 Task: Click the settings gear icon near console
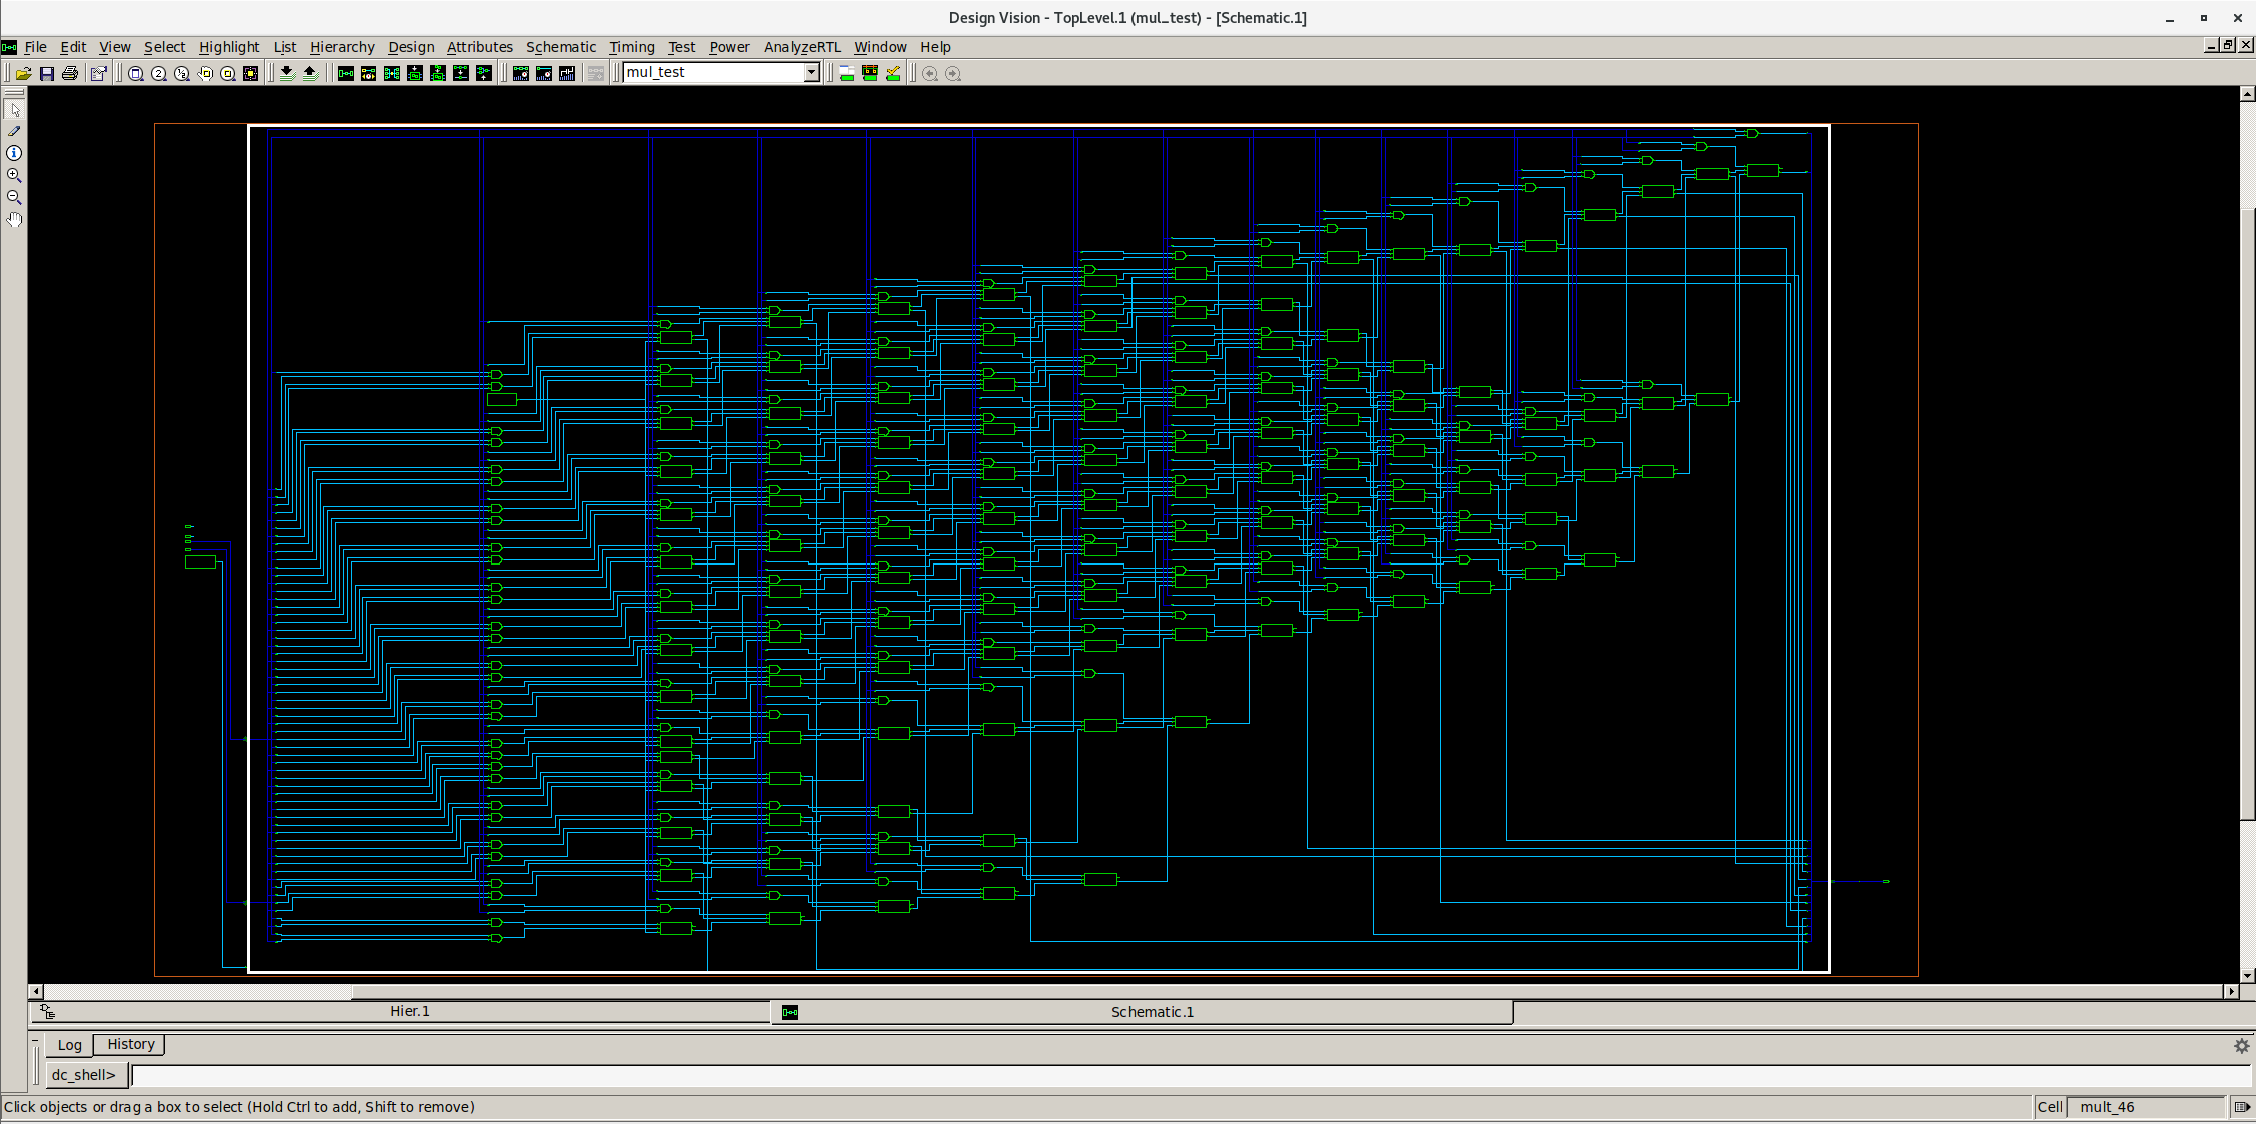click(x=2241, y=1045)
